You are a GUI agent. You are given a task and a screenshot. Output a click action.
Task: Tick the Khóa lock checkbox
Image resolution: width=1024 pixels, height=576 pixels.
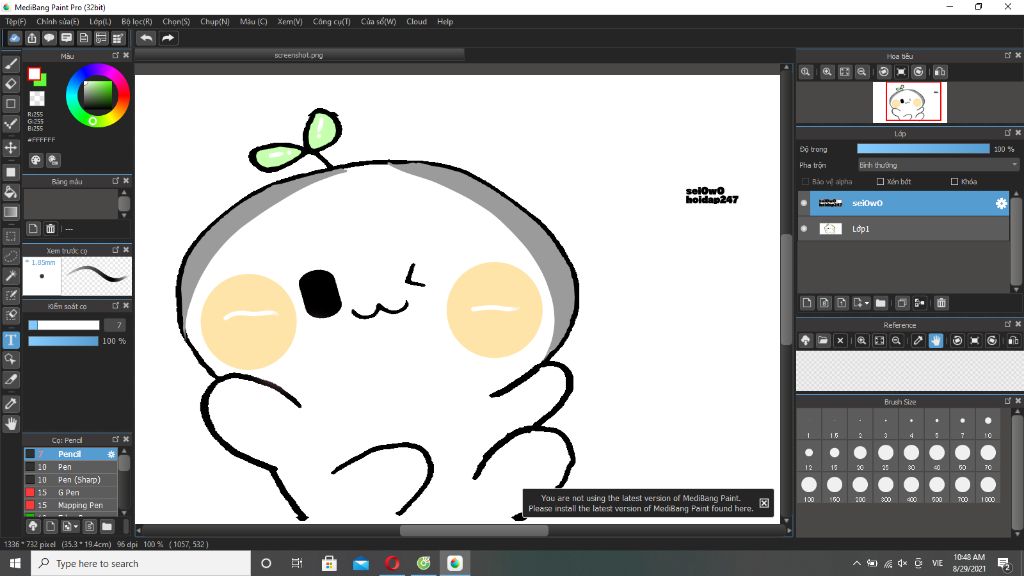coord(955,182)
